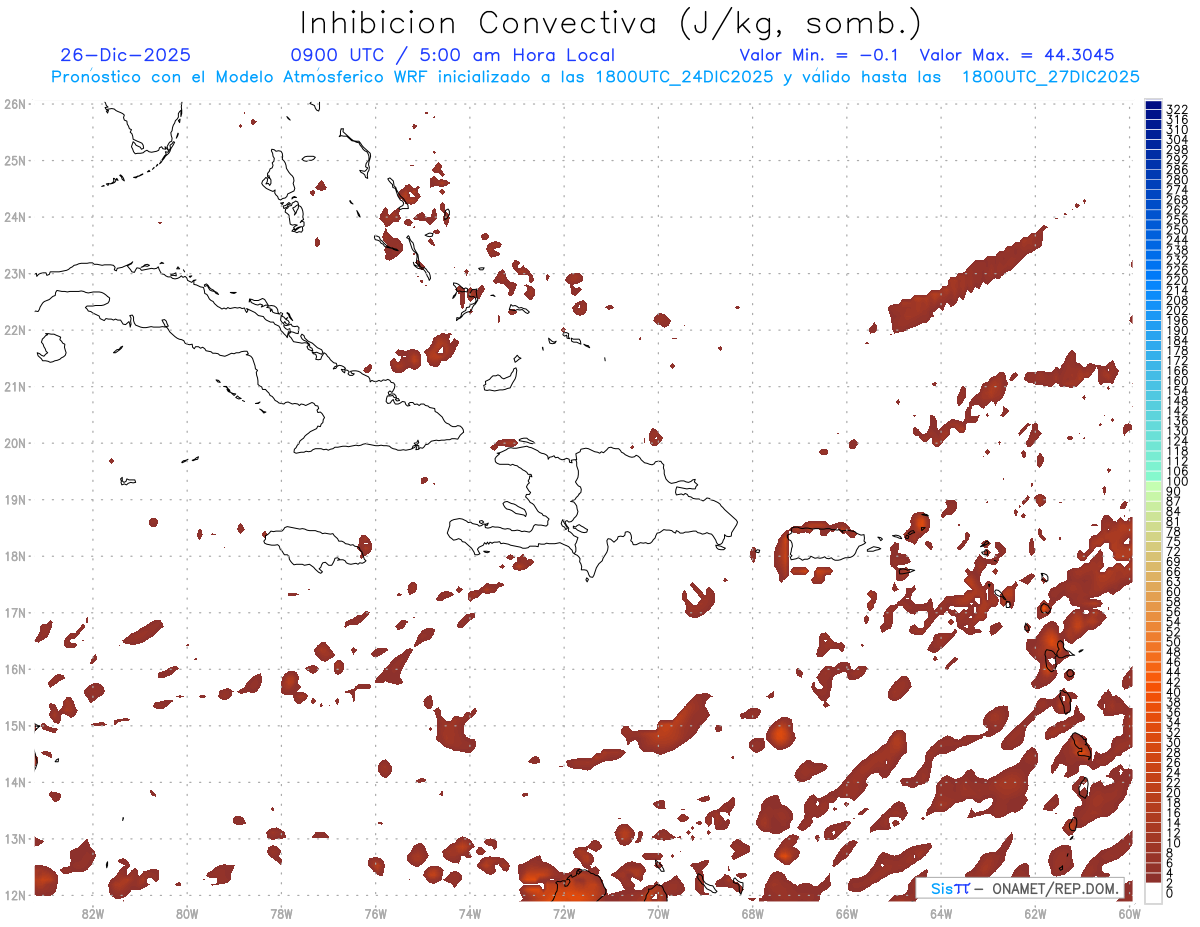Click the '22N' latitude label
Image resolution: width=1200 pixels, height=927 pixels.
[15, 329]
